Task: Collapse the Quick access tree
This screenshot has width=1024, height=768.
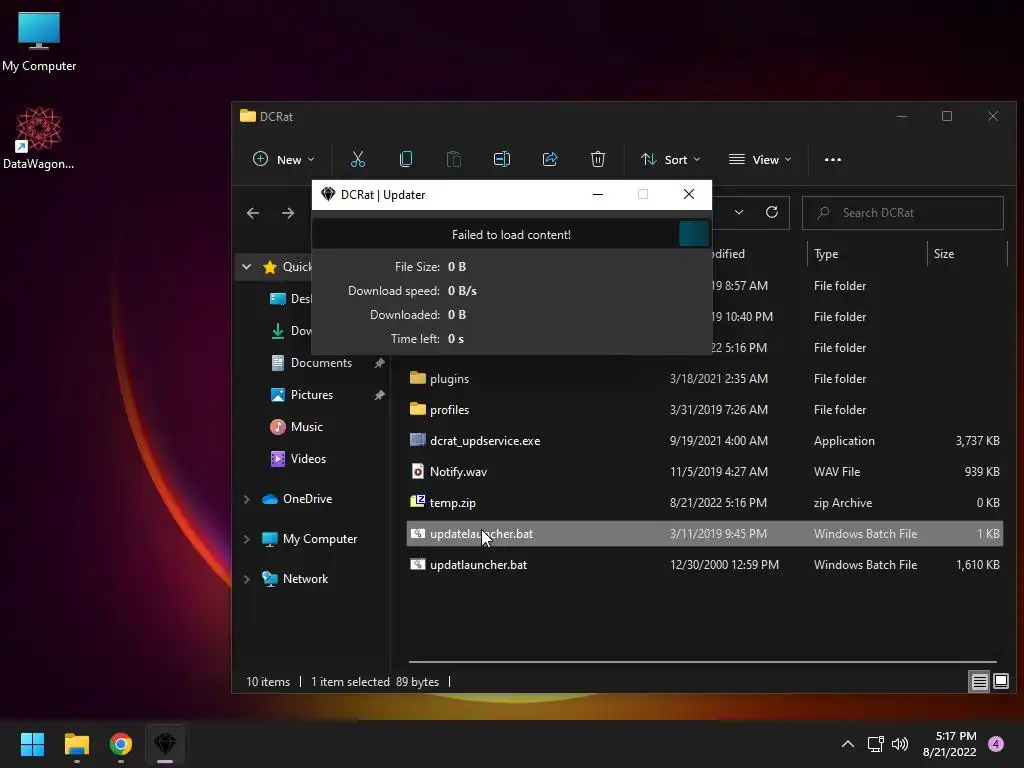Action: click(246, 266)
